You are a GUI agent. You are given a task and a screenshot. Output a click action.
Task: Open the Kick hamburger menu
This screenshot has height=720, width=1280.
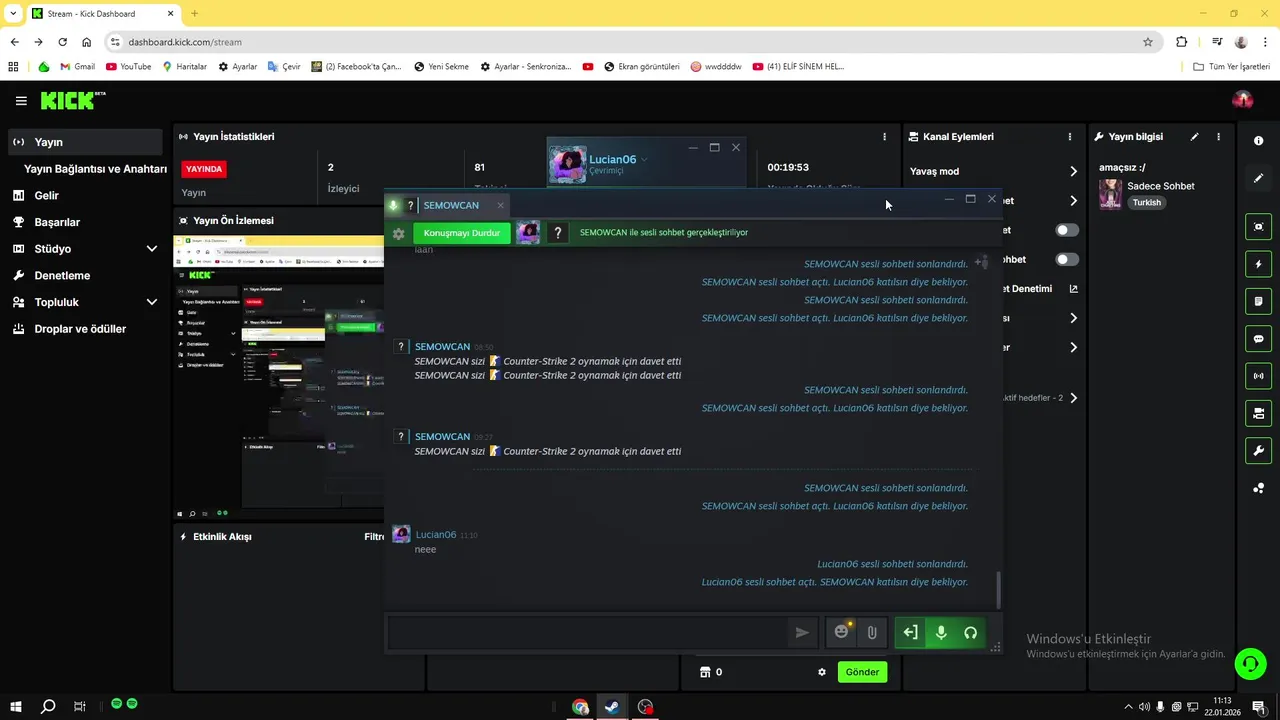21,101
